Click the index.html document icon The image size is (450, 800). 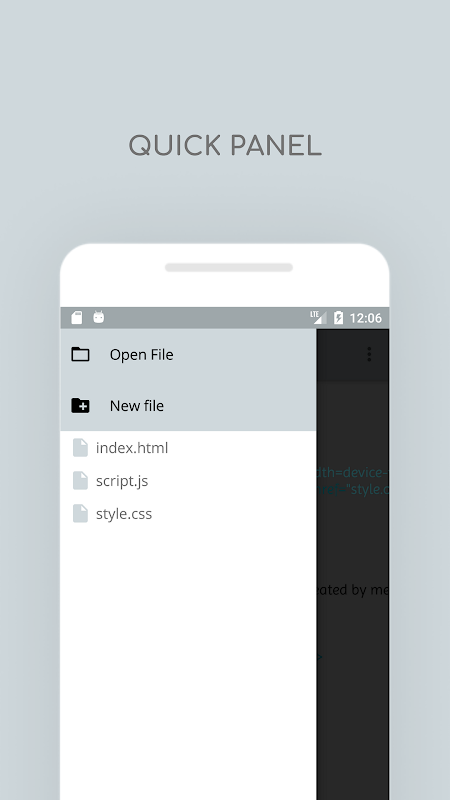click(x=80, y=447)
